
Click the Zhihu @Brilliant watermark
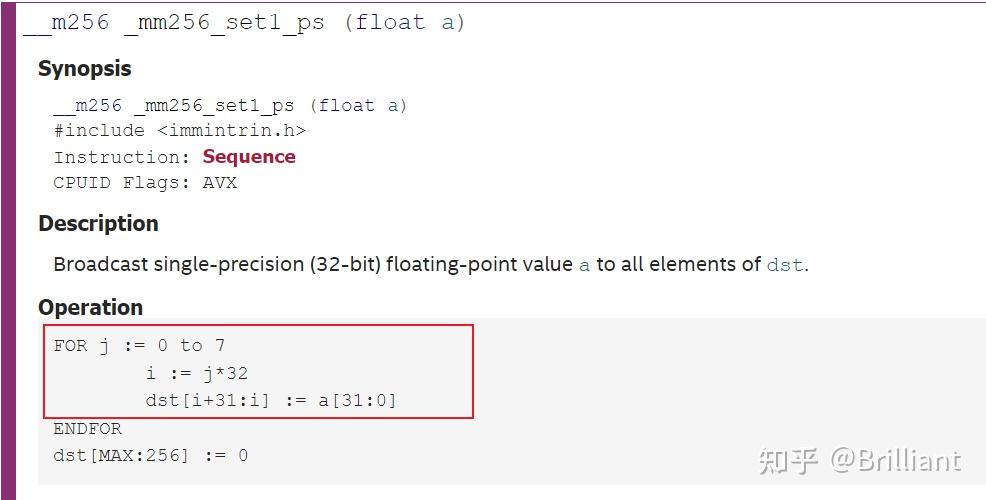click(x=860, y=461)
